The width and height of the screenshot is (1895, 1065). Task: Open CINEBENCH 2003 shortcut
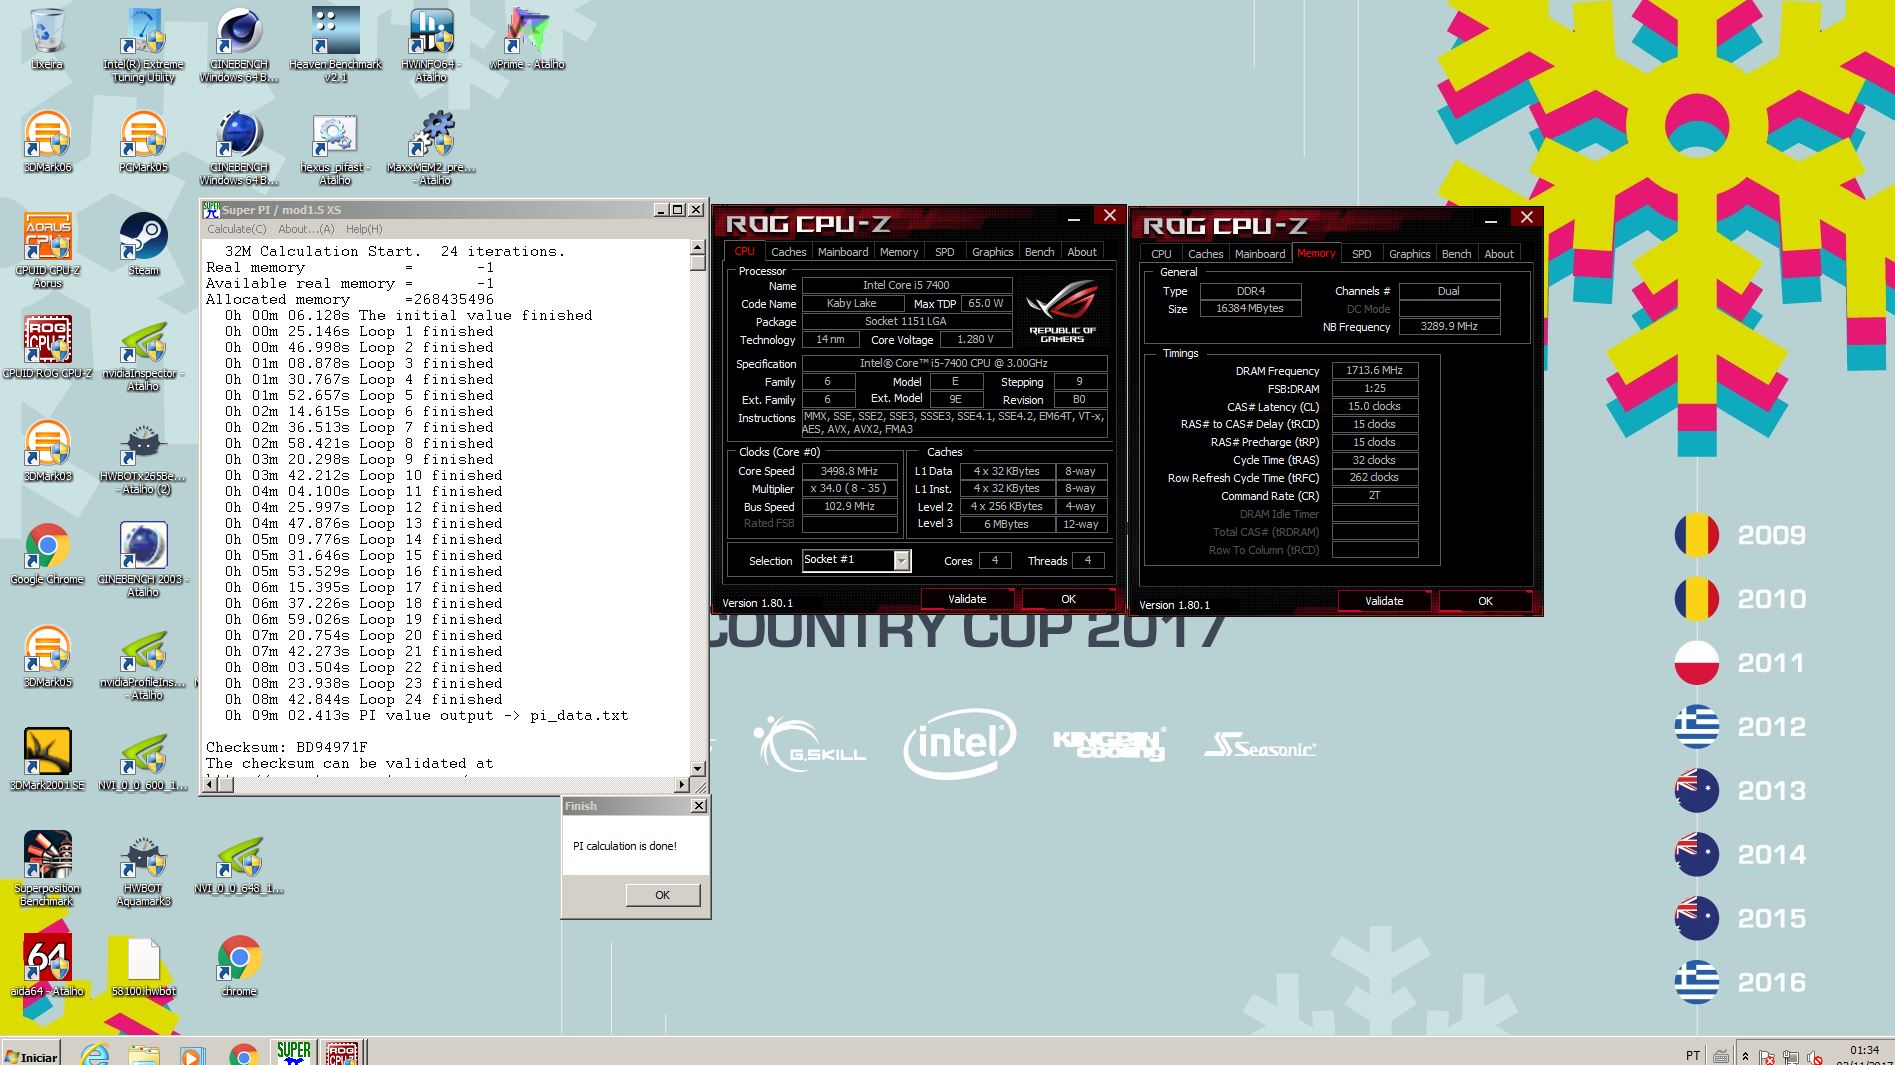143,560
